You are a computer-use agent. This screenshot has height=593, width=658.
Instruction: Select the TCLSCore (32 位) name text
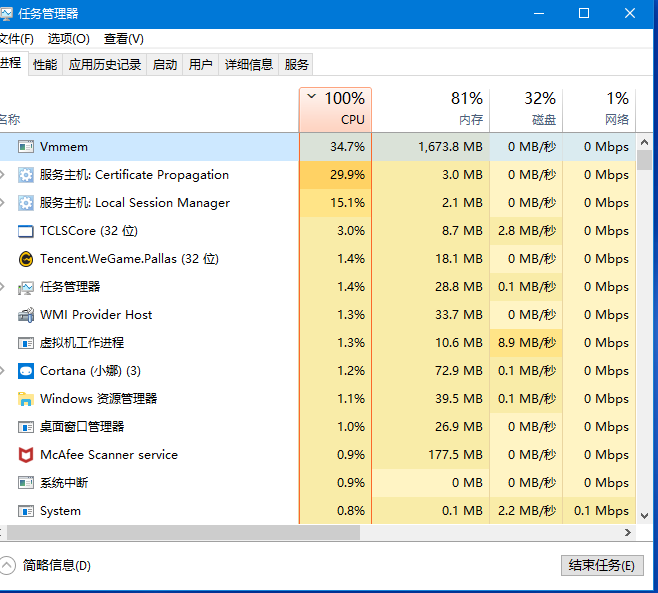click(89, 231)
